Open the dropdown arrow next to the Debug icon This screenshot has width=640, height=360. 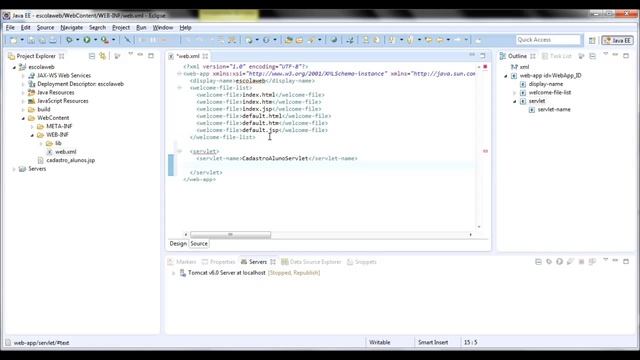click(78, 40)
